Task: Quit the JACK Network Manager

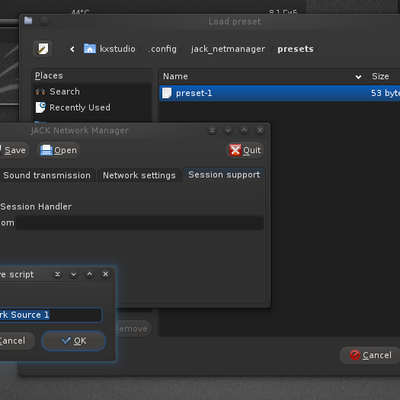Action: point(245,150)
